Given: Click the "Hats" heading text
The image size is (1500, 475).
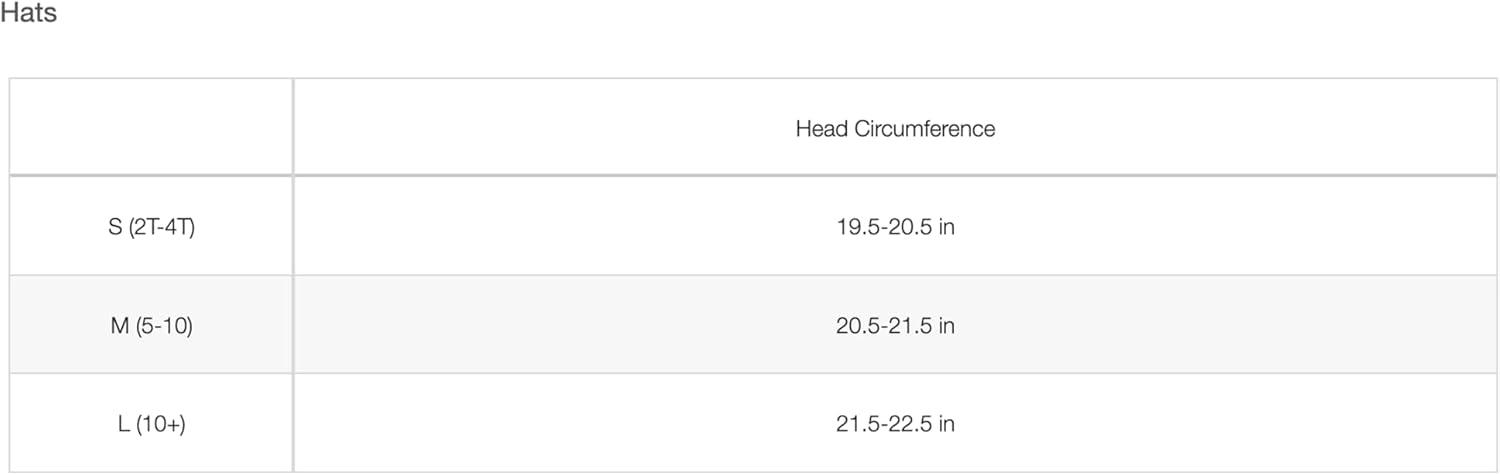Looking at the screenshot, I should 28,14.
